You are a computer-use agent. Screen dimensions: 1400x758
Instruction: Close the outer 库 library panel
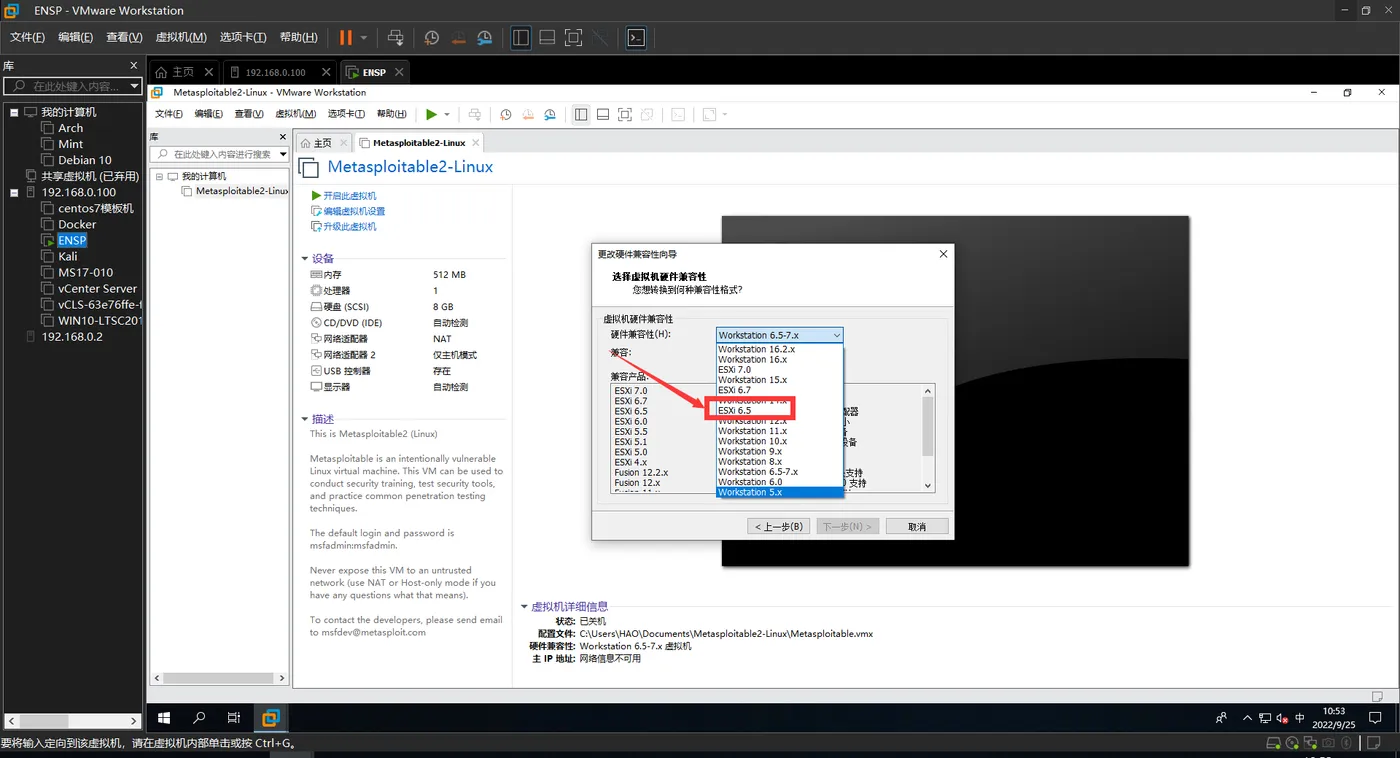(135, 65)
